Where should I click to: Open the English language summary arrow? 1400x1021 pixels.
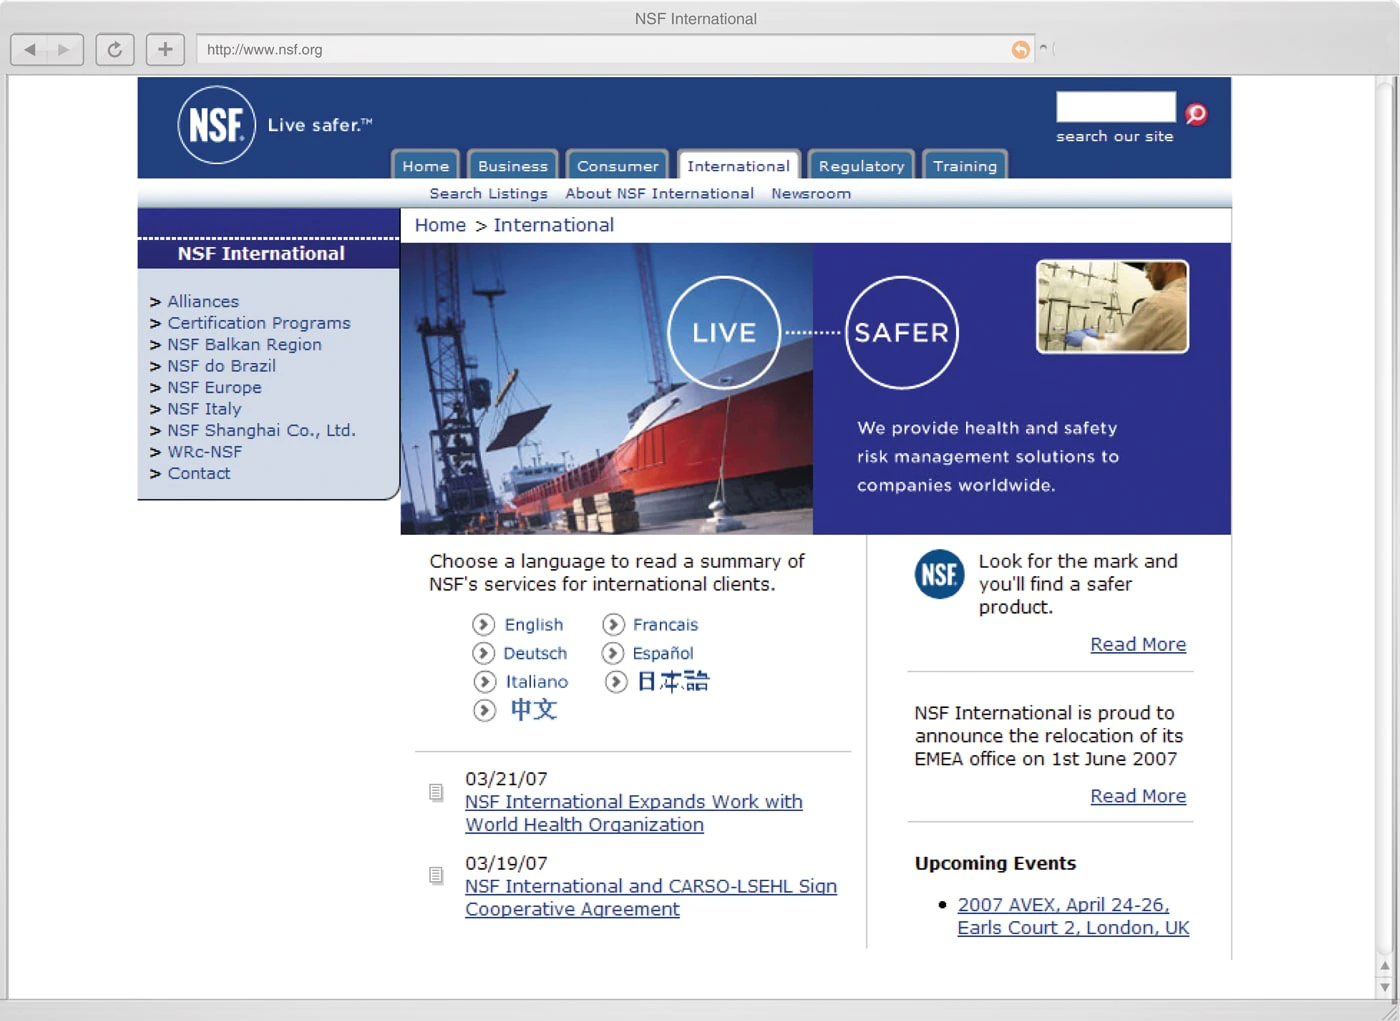click(x=484, y=624)
